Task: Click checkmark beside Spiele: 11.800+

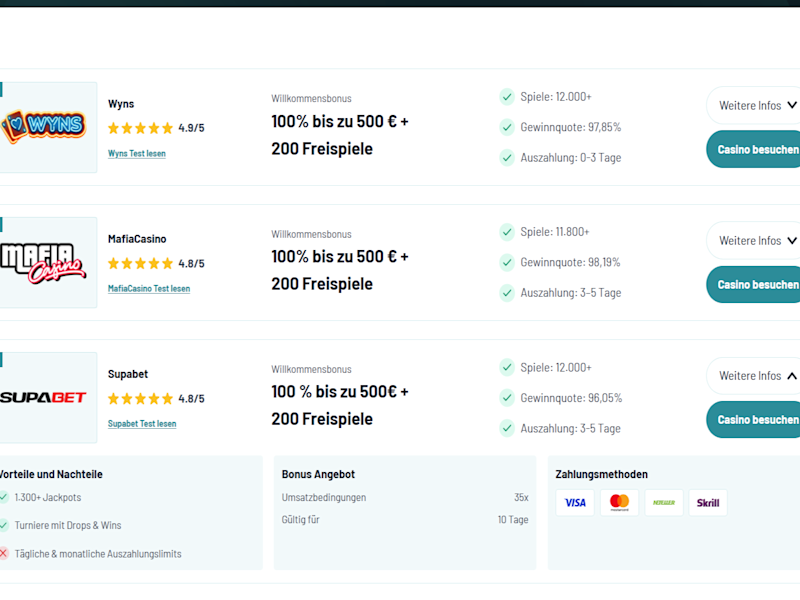Action: tap(507, 232)
